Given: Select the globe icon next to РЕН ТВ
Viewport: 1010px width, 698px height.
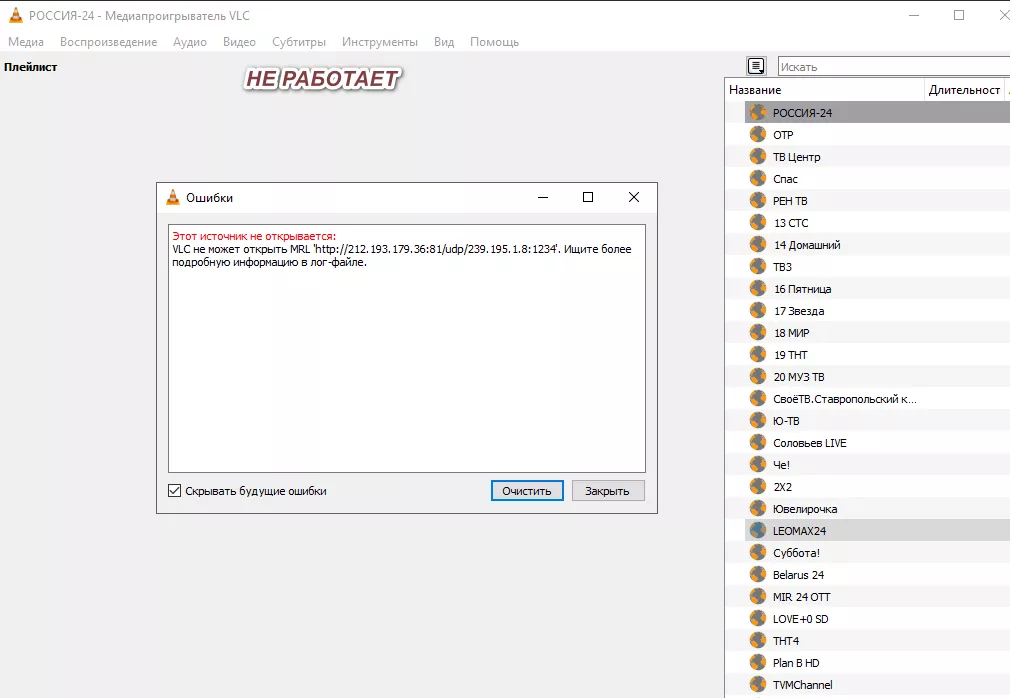Looking at the screenshot, I should [x=758, y=200].
